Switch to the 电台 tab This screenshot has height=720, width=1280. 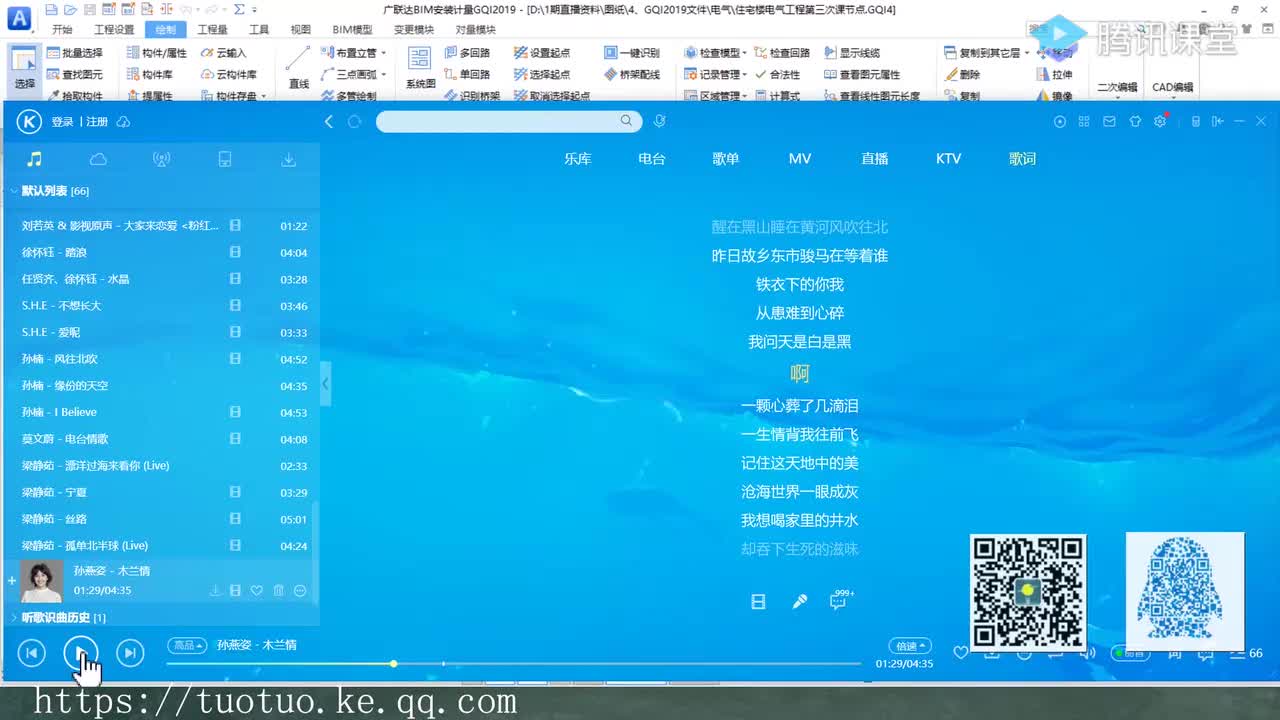pyautogui.click(x=652, y=159)
